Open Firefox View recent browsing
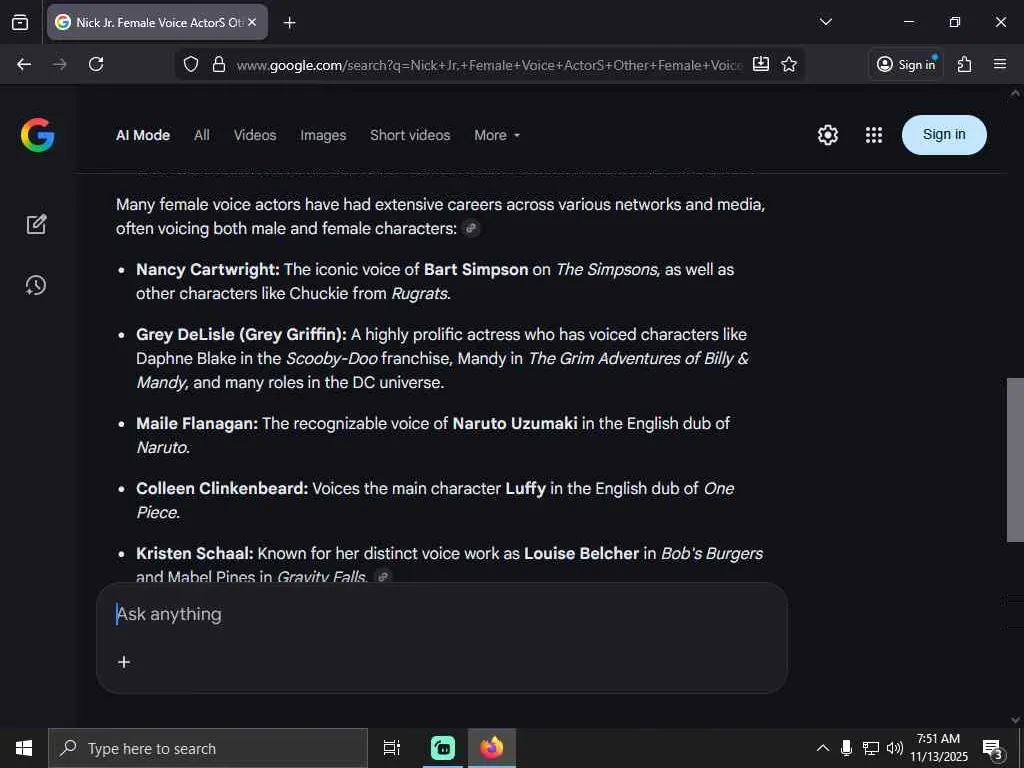1024x768 pixels. pos(20,22)
